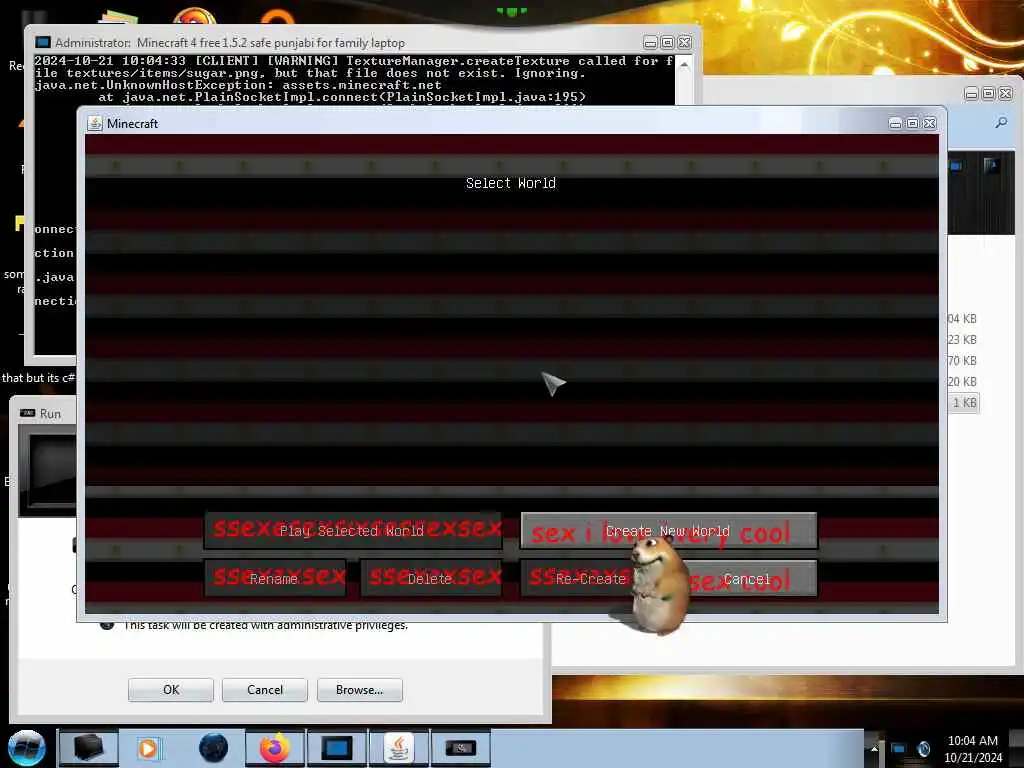This screenshot has height=768, width=1024.
Task: Switch to the Run dialog taskbar icon
Action: tap(461, 748)
